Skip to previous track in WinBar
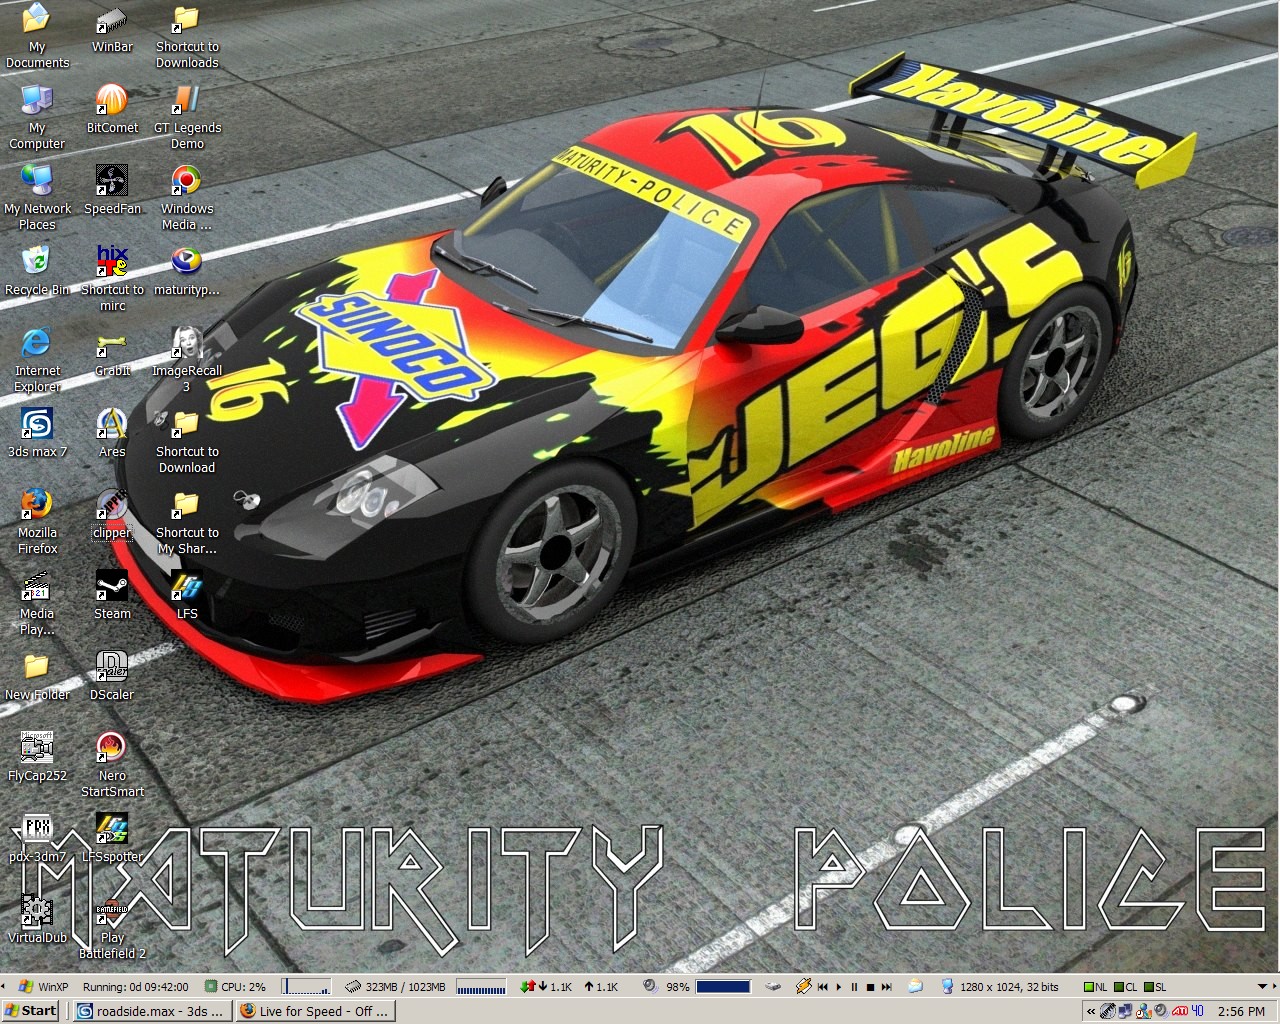Viewport: 1280px width, 1024px height. [823, 987]
